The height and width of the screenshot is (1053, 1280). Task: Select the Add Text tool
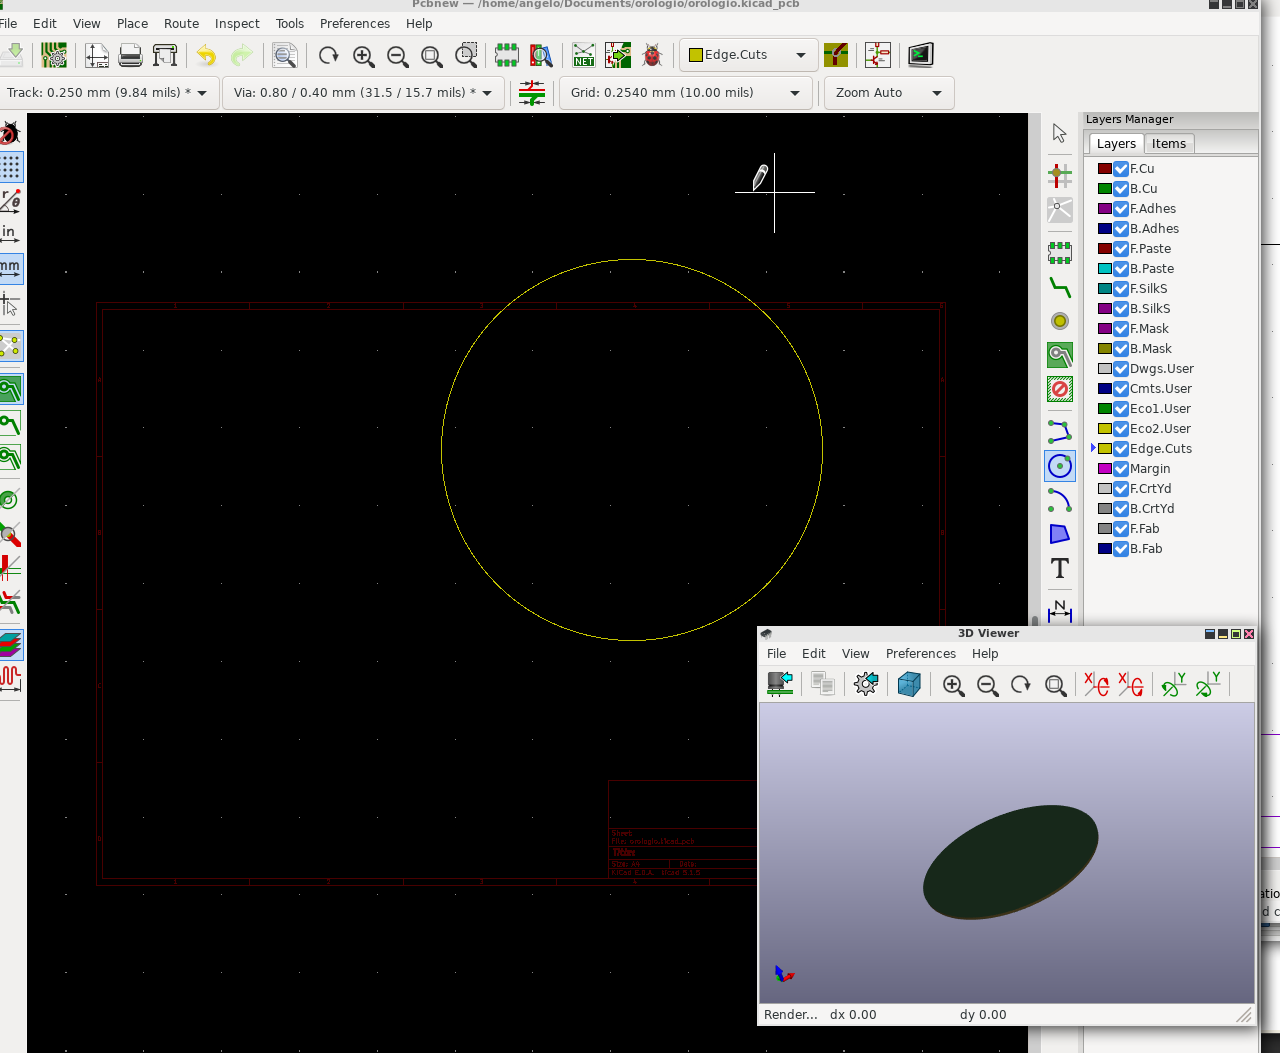(1060, 569)
